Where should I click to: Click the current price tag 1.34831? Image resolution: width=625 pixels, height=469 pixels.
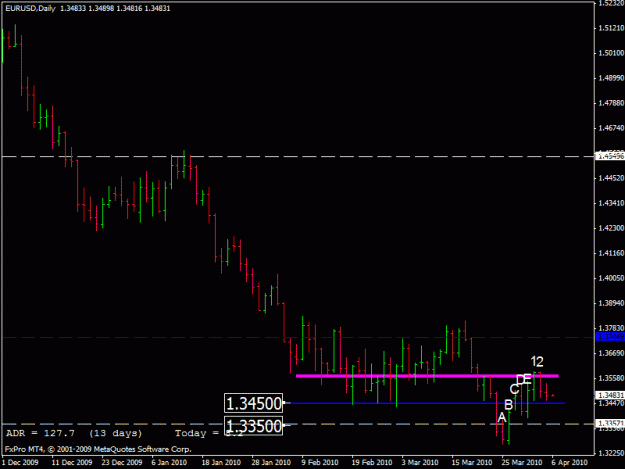tap(610, 395)
